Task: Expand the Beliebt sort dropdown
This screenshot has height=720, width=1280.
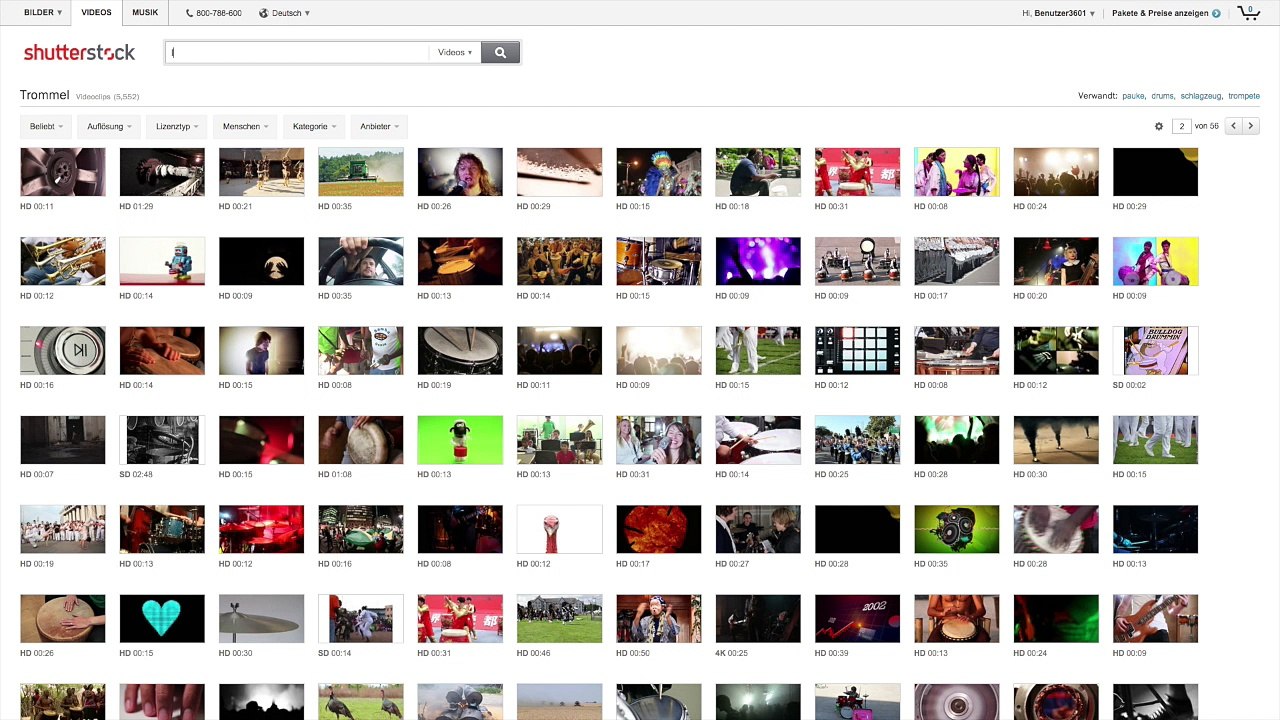Action: (46, 126)
